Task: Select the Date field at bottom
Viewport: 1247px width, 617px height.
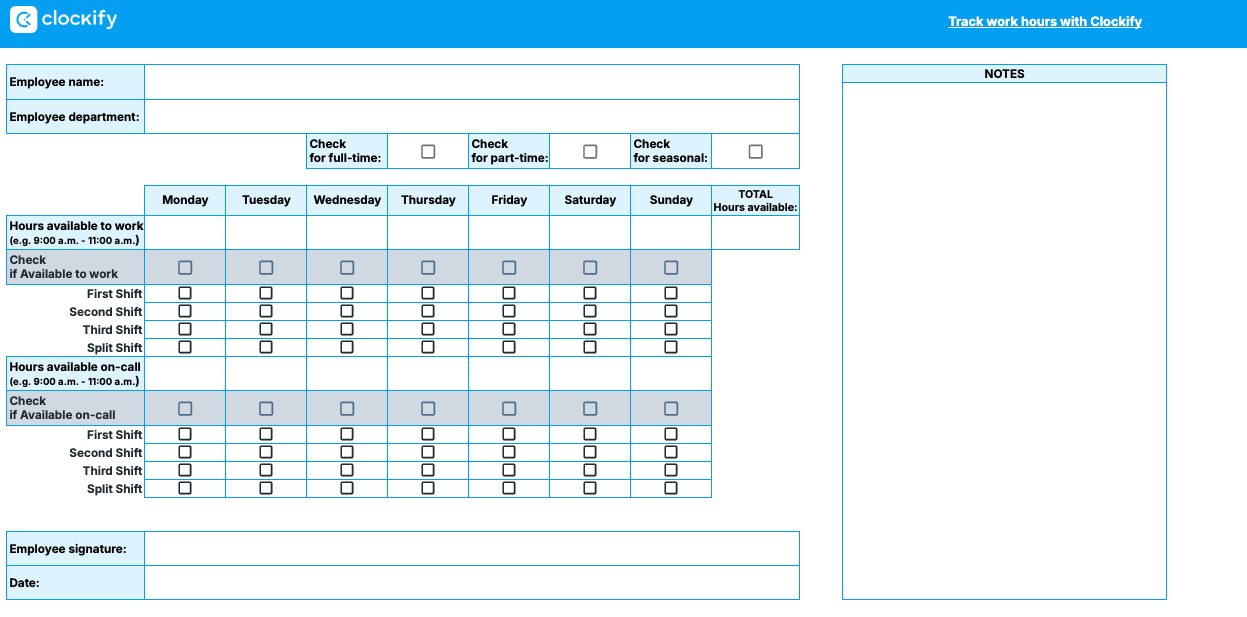Action: (471, 583)
